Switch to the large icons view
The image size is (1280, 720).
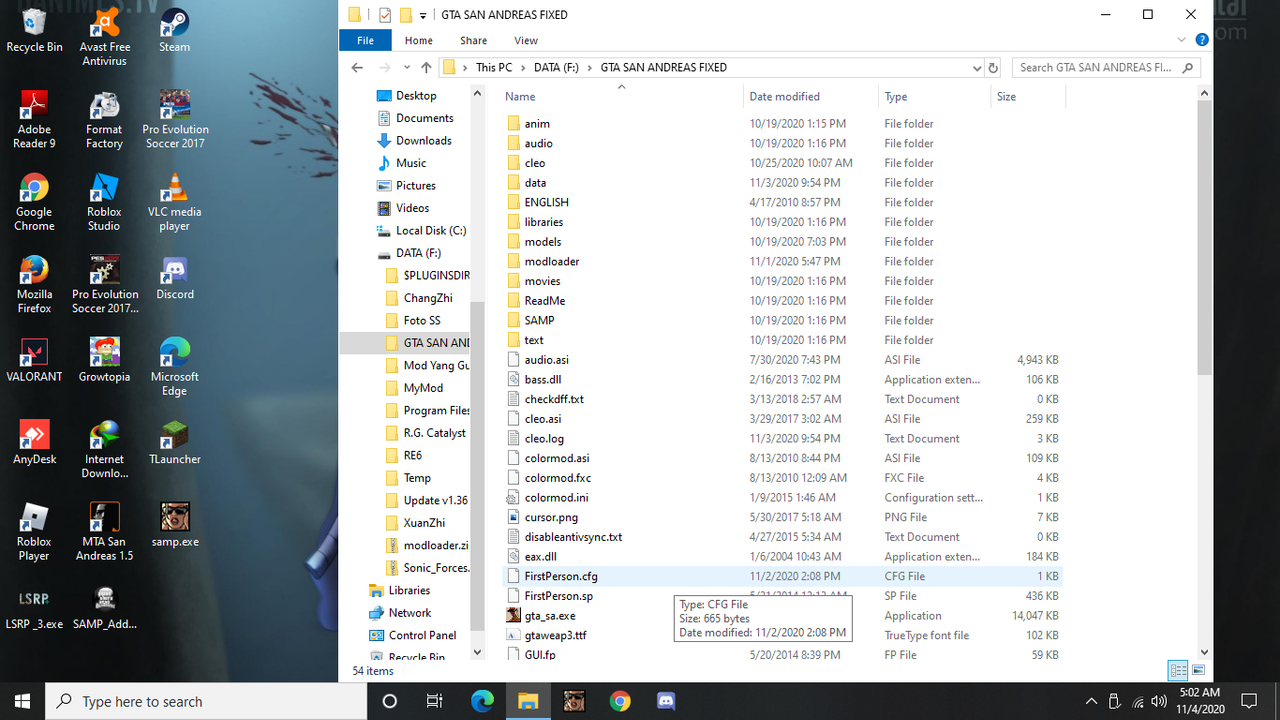tap(1198, 670)
